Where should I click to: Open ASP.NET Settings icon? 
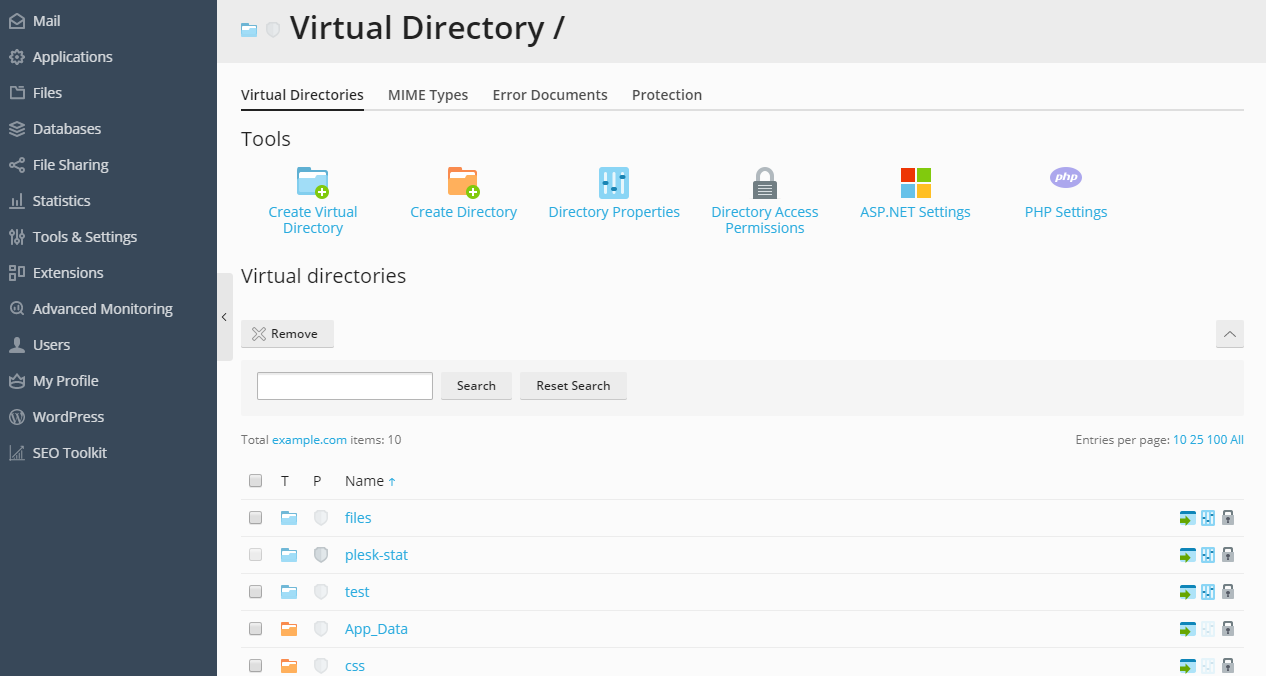(x=915, y=183)
